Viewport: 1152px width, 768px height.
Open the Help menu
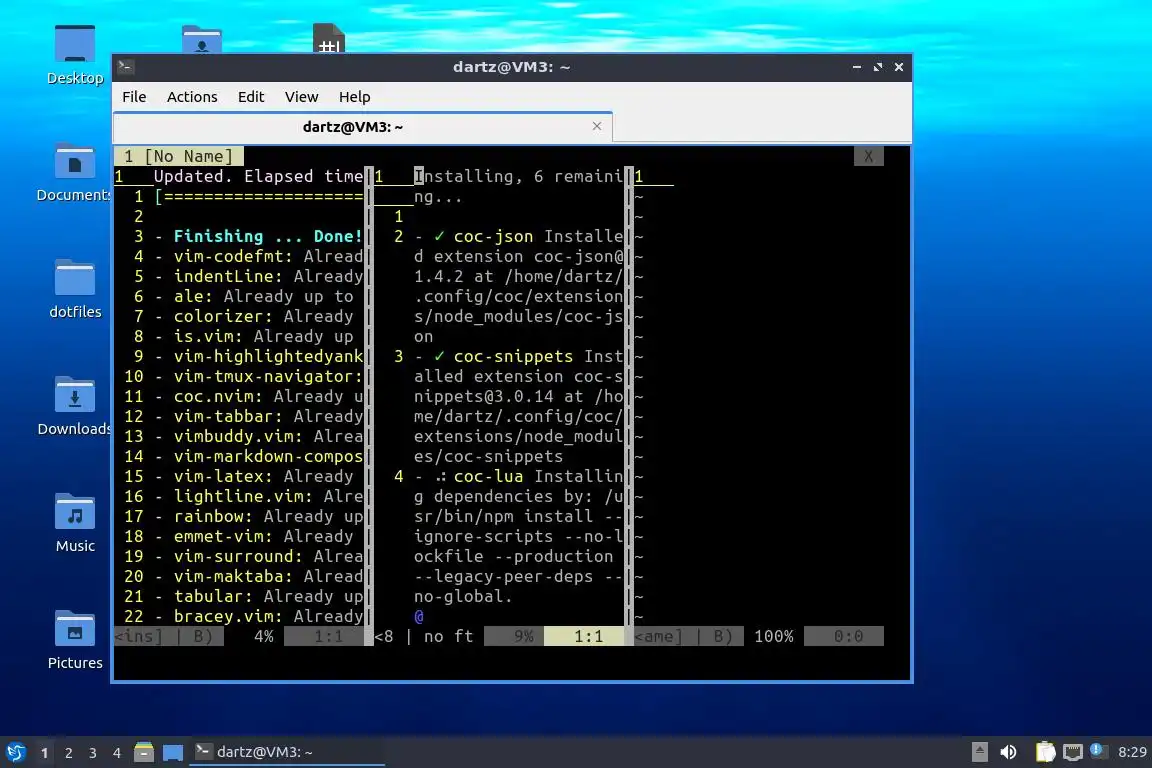point(354,97)
